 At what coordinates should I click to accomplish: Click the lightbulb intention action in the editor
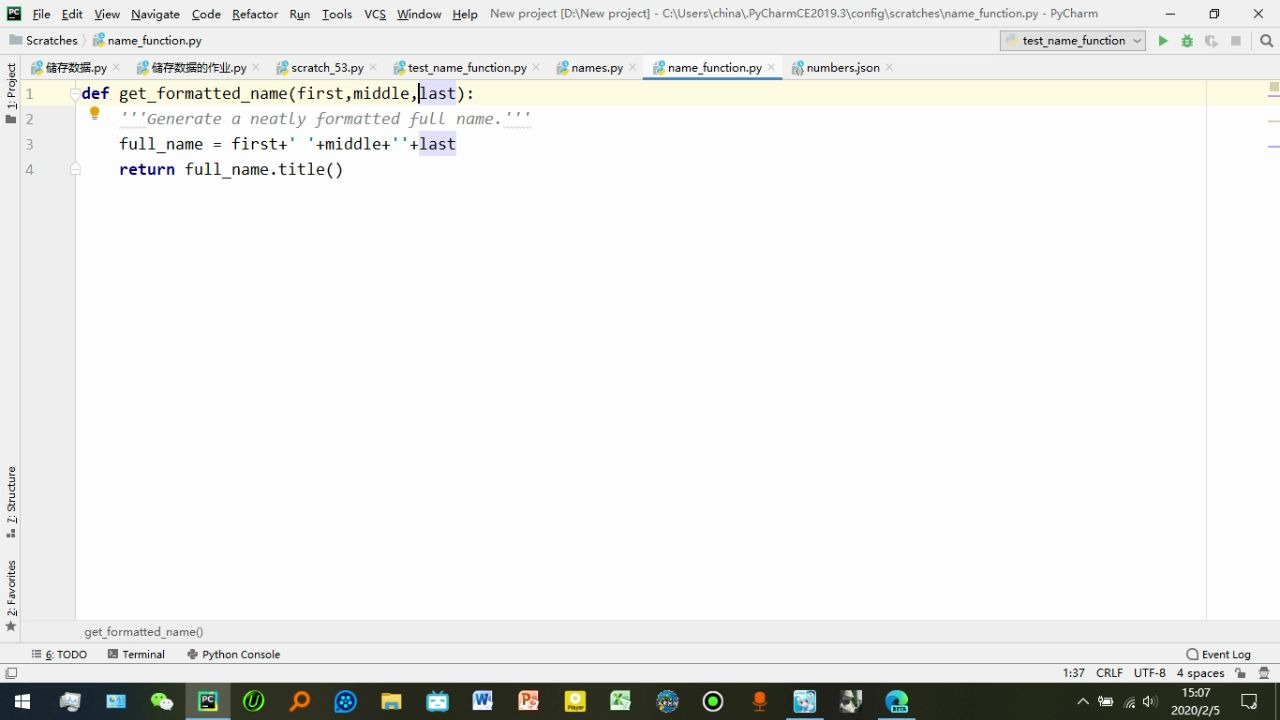(94, 113)
